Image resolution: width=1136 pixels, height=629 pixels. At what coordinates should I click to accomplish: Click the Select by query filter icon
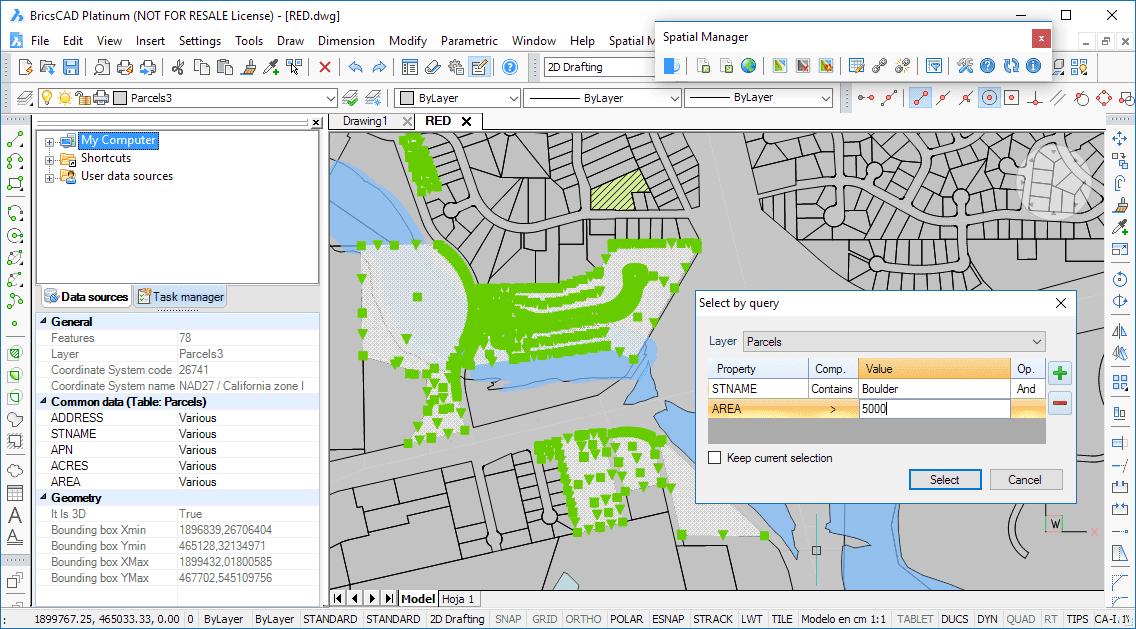click(935, 66)
